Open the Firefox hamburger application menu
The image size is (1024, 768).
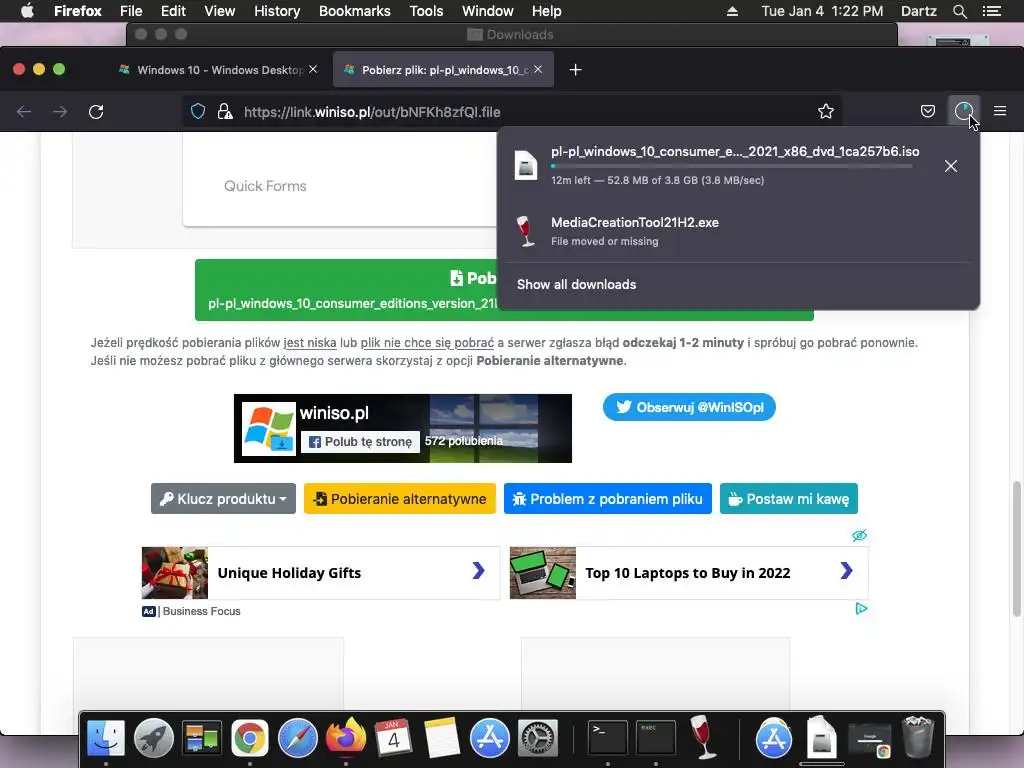click(x=1000, y=112)
